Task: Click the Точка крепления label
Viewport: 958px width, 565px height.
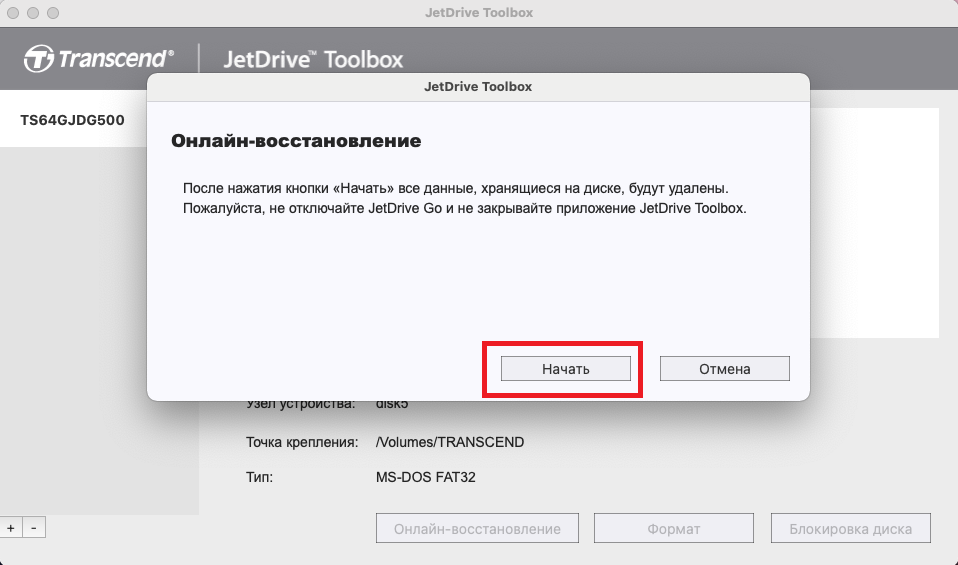Action: coord(302,442)
